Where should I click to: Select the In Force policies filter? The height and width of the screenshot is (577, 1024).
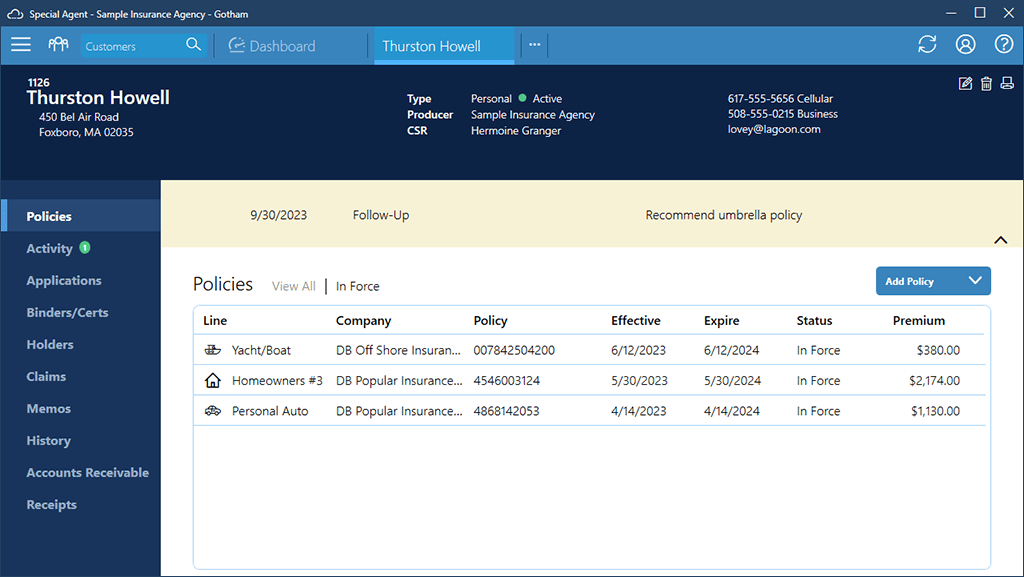point(357,286)
